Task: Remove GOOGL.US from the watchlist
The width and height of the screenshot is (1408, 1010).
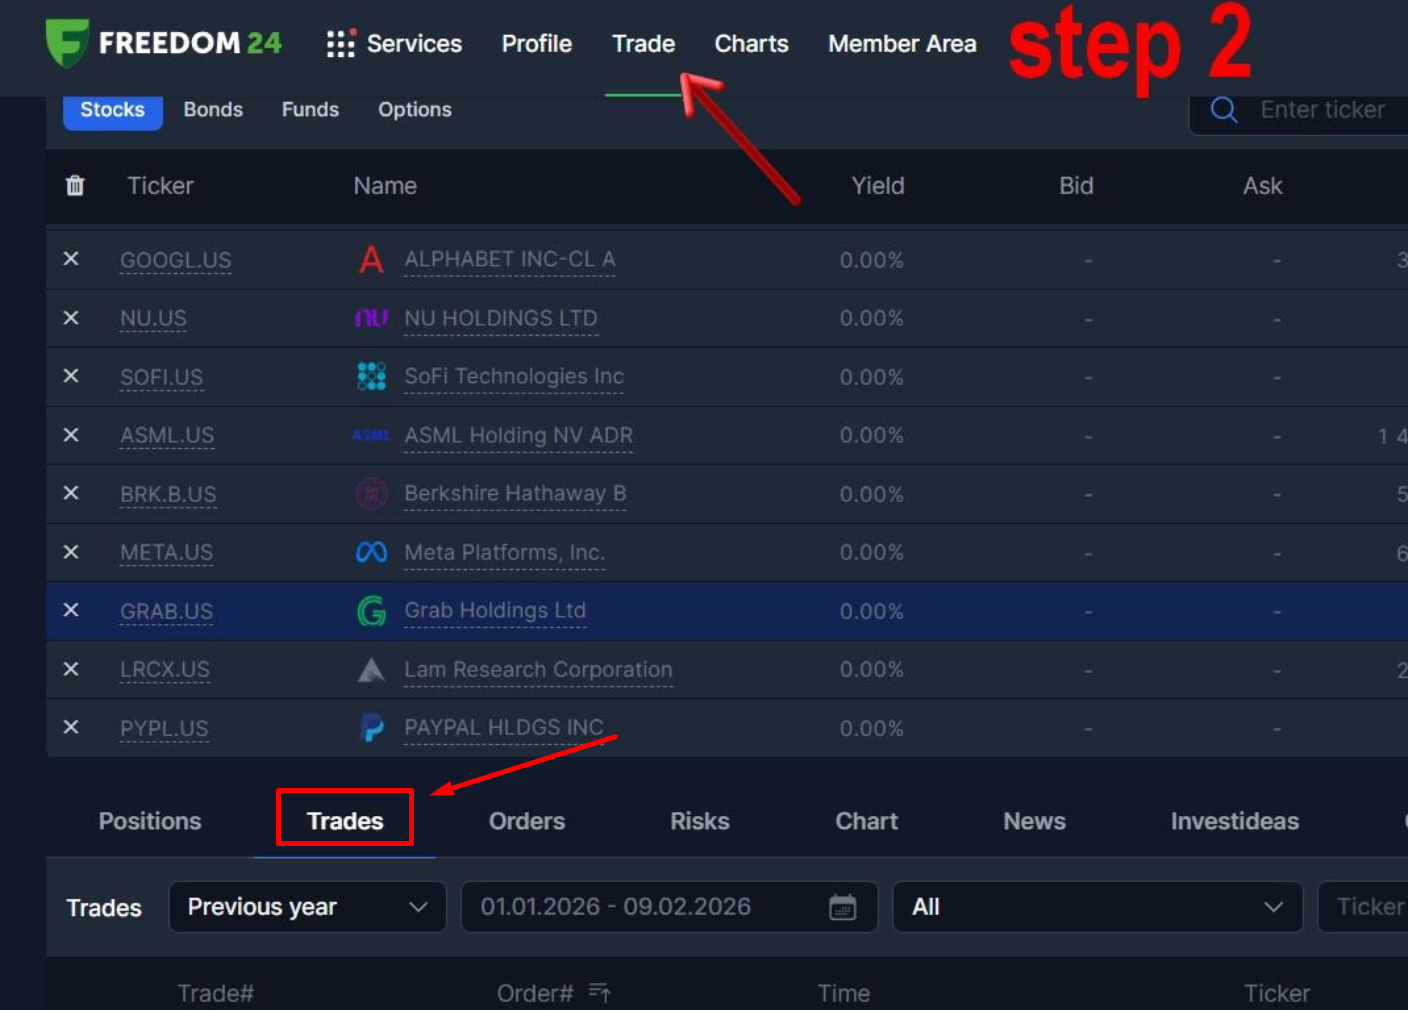Action: [x=71, y=259]
